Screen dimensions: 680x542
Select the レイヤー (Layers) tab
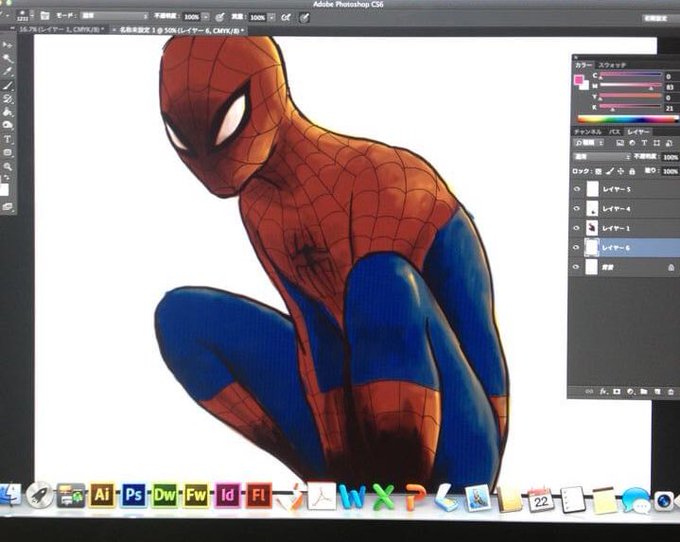(x=638, y=132)
